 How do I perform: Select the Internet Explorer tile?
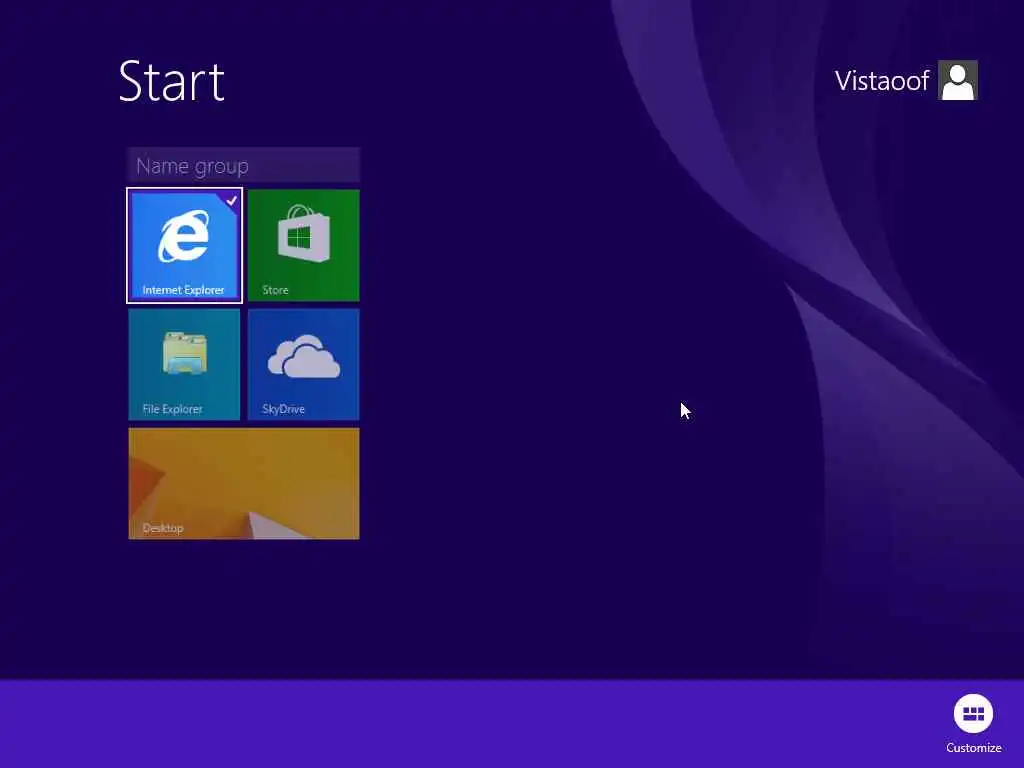coord(184,246)
